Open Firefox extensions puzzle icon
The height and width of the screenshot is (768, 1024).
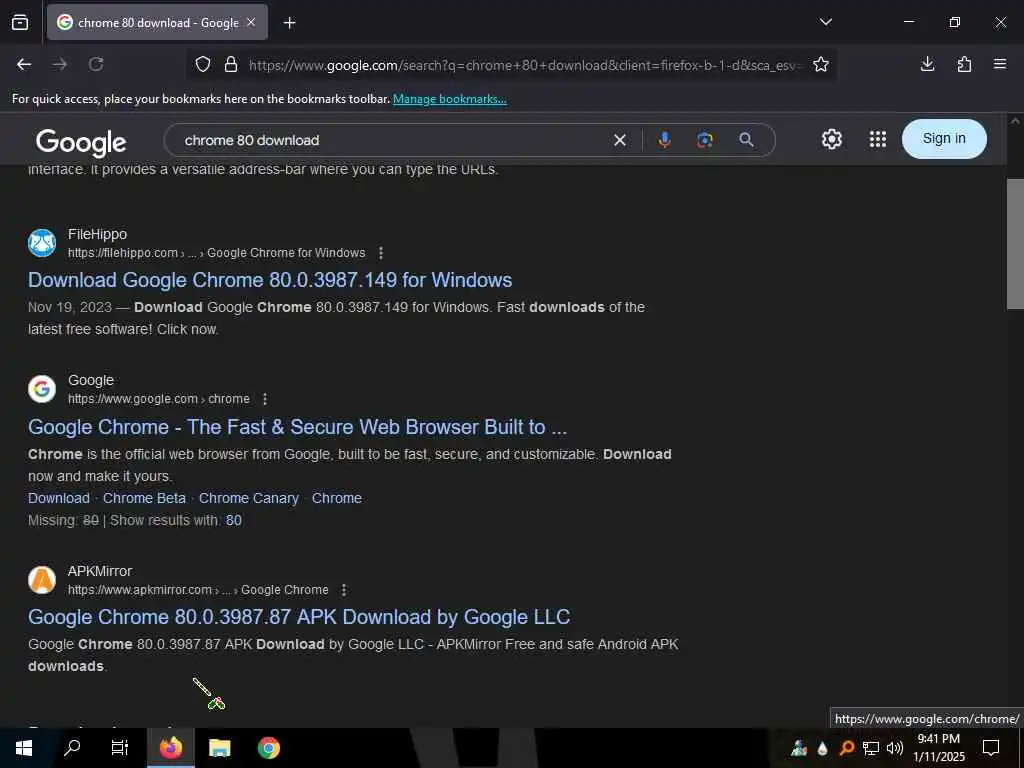click(x=964, y=64)
